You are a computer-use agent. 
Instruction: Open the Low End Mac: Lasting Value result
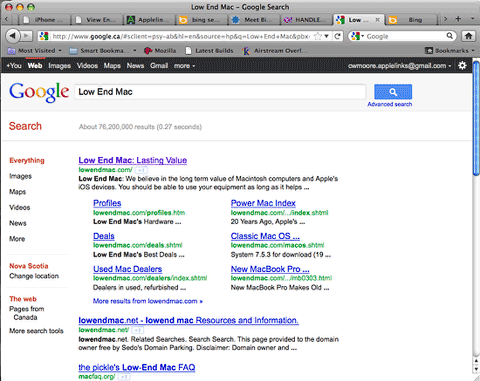click(x=133, y=160)
